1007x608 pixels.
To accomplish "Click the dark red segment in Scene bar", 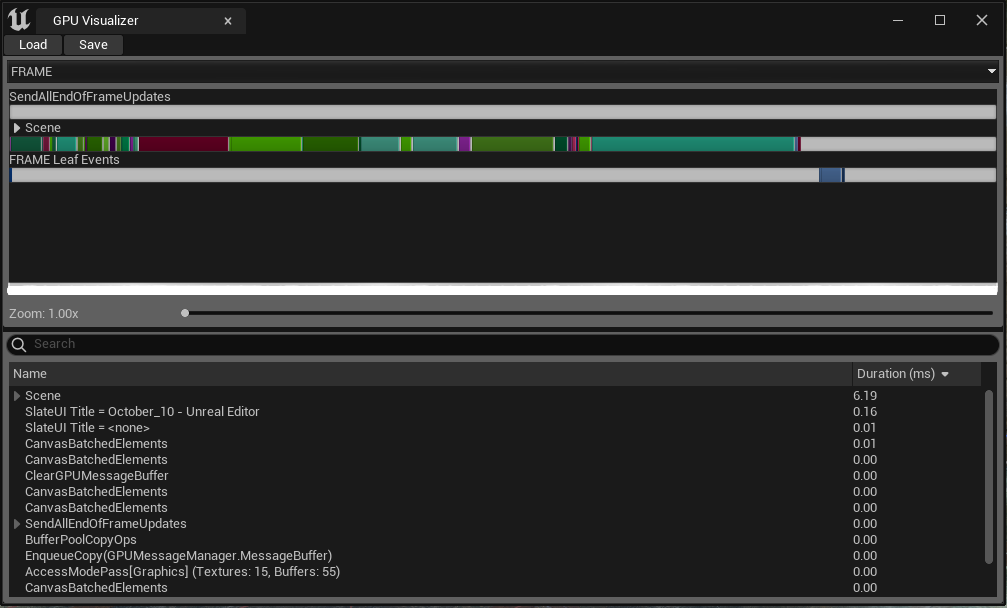I will pyautogui.click(x=184, y=144).
